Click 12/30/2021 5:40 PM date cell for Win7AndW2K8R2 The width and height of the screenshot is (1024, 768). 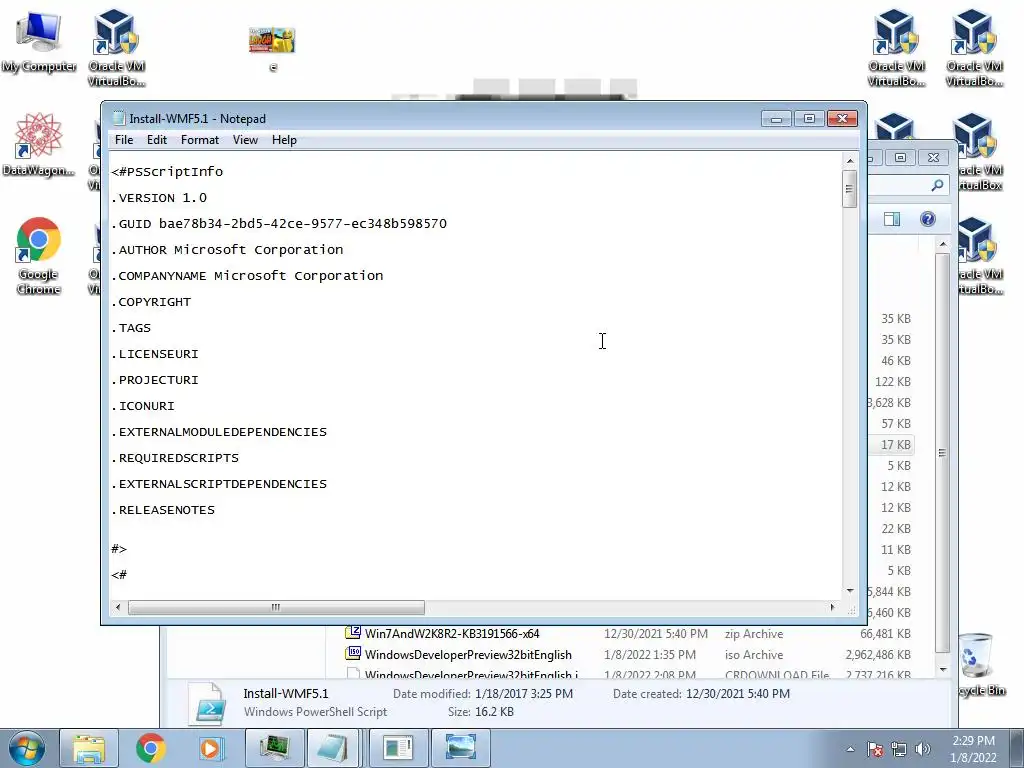[x=656, y=633]
